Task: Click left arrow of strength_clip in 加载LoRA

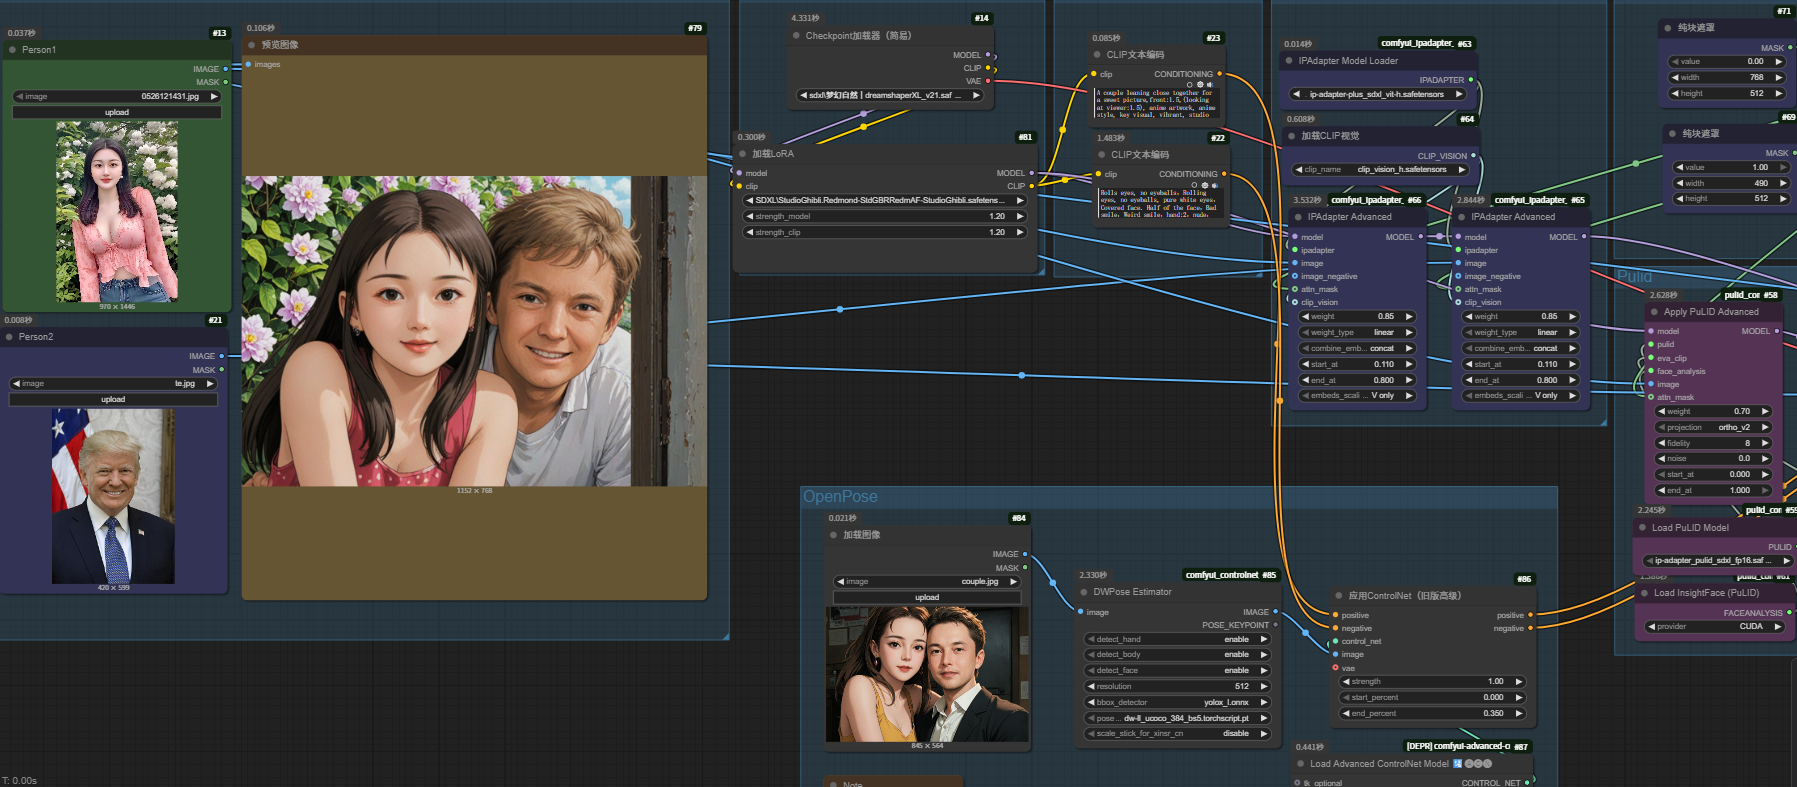Action: click(749, 232)
